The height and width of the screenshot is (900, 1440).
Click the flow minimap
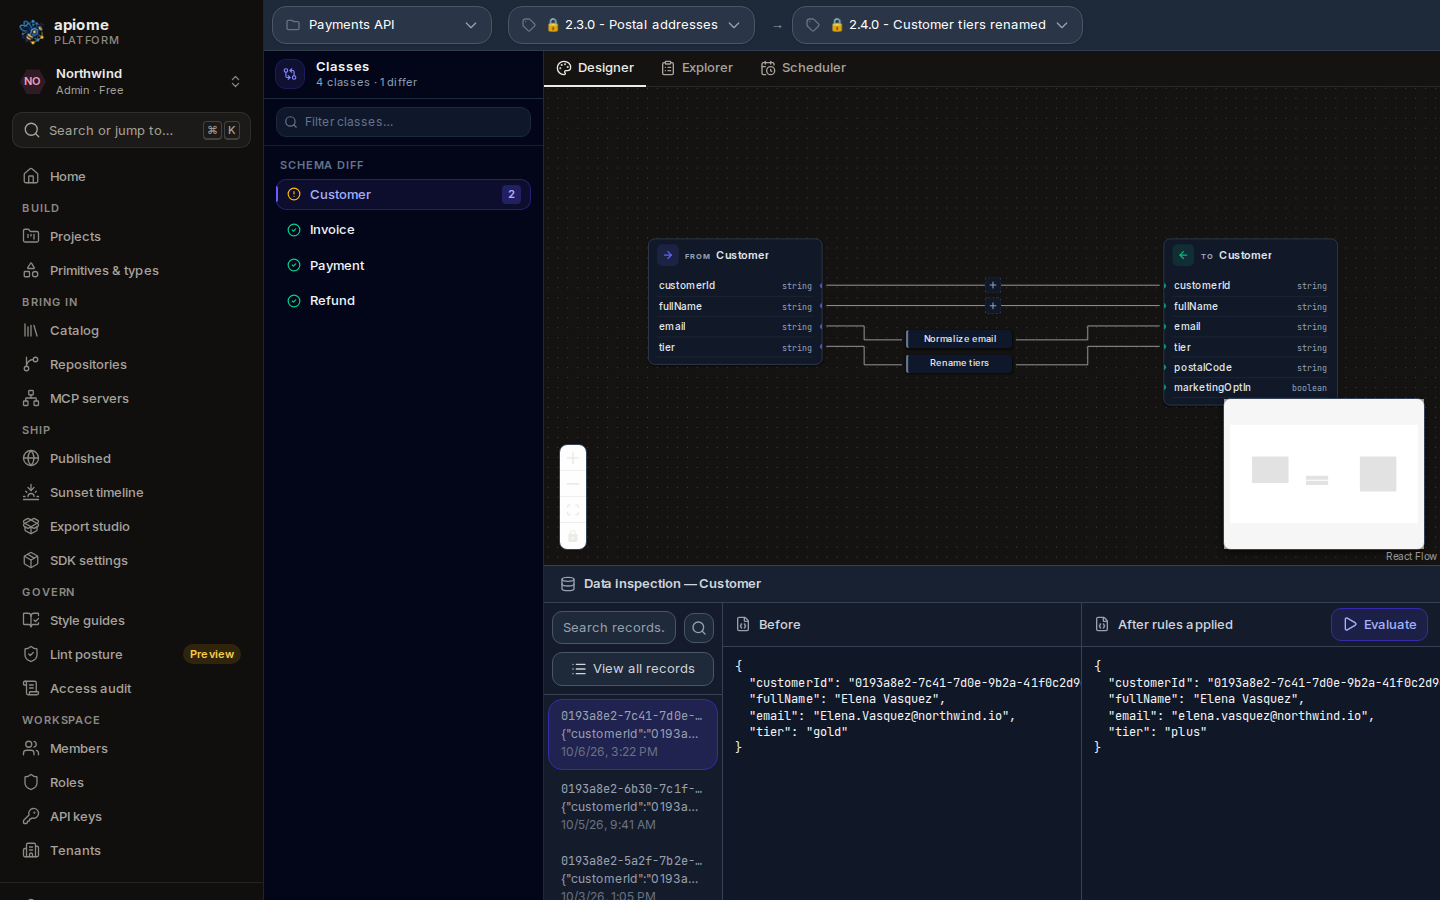click(x=1324, y=474)
